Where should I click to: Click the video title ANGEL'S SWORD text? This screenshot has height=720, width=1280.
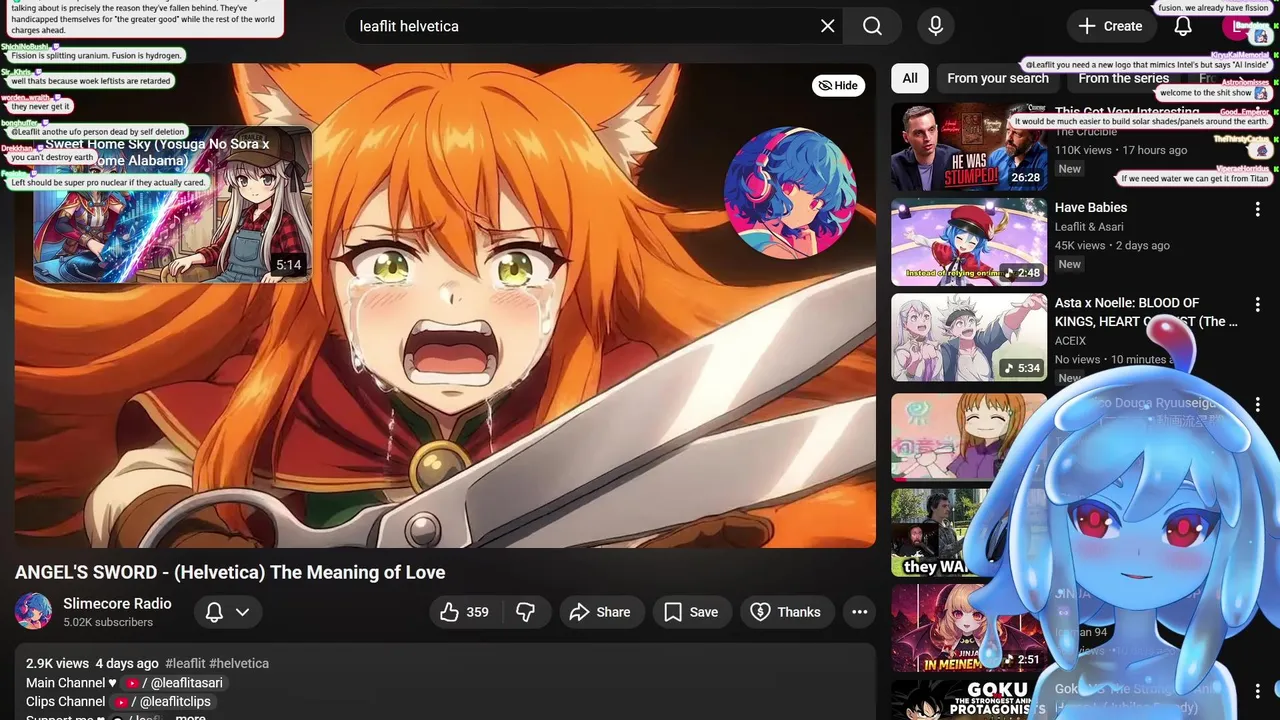click(x=230, y=572)
